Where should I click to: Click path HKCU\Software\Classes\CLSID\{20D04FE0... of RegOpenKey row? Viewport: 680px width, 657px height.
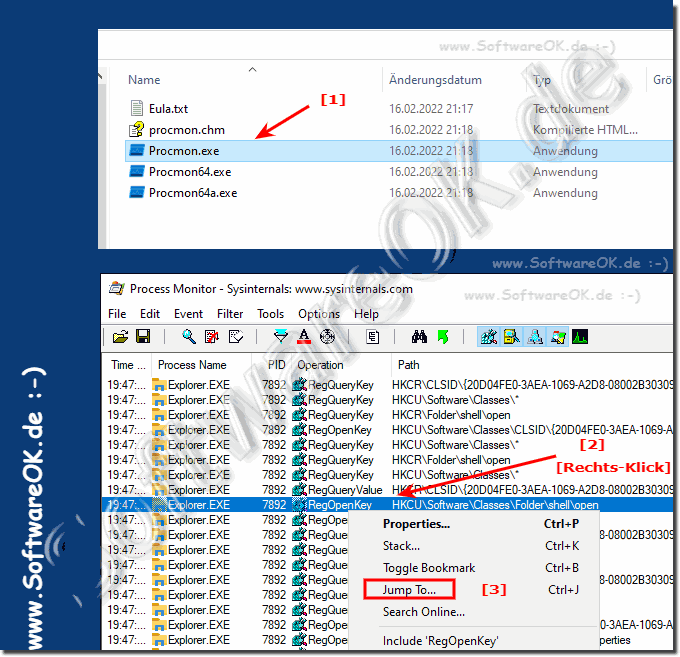(x=532, y=430)
